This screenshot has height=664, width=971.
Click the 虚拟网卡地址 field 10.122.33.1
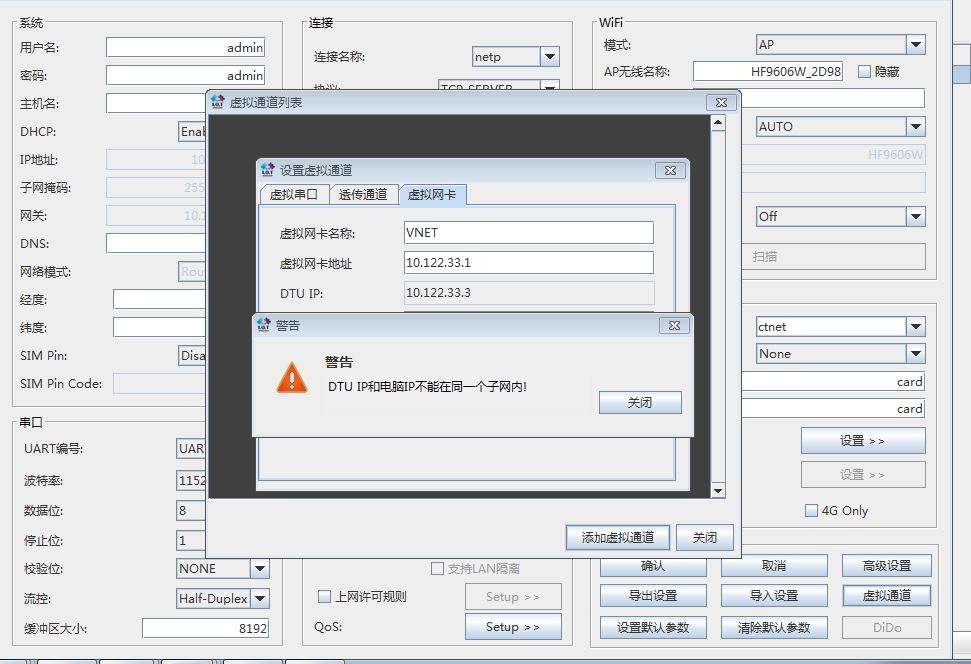529,262
